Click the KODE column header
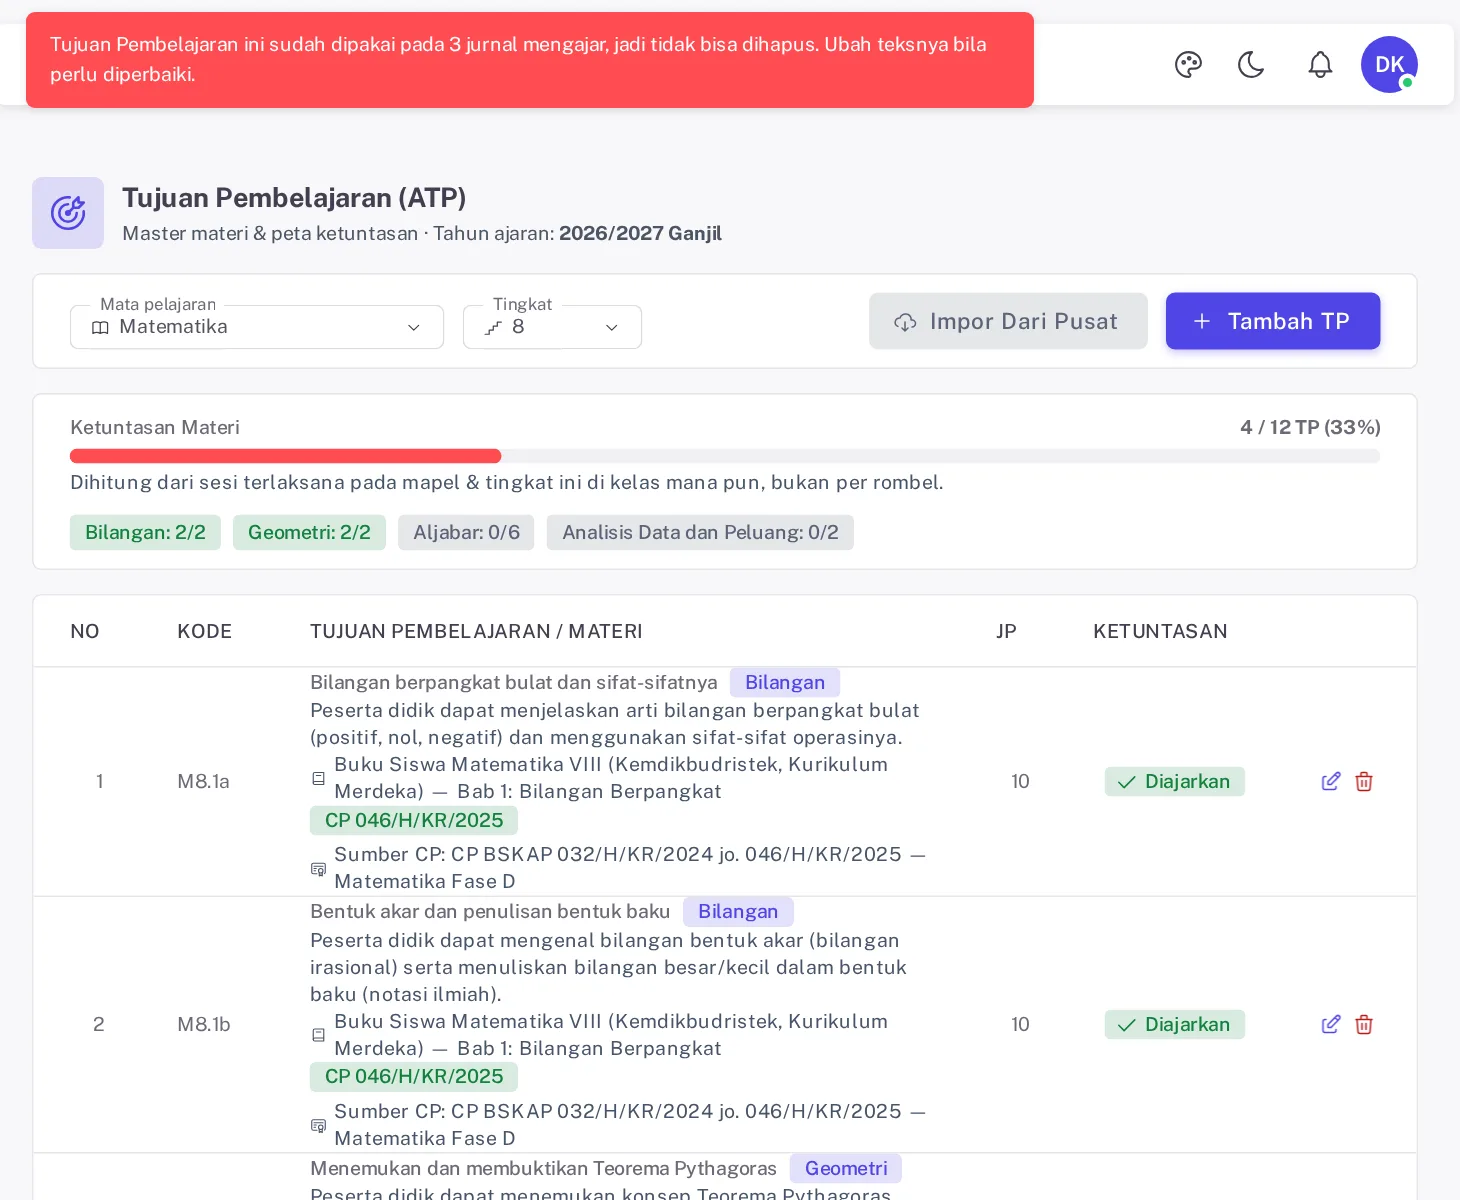Screen dimensions: 1460x1200 point(205,631)
